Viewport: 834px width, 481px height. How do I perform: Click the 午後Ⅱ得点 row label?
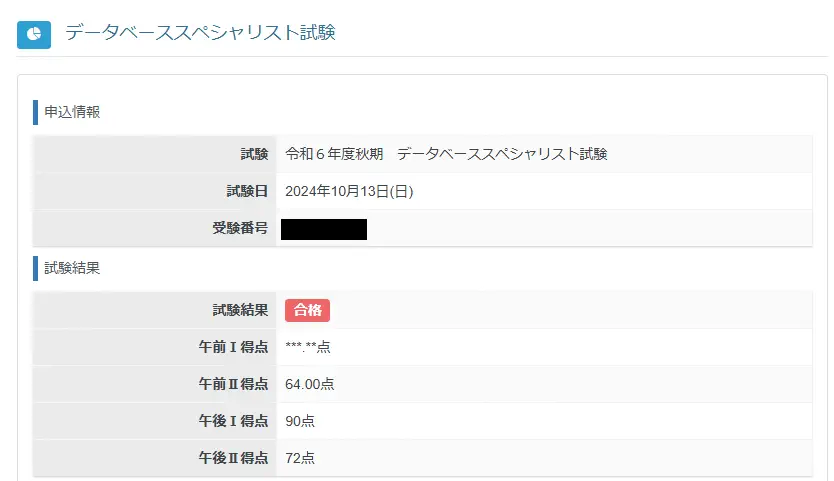[x=233, y=458]
